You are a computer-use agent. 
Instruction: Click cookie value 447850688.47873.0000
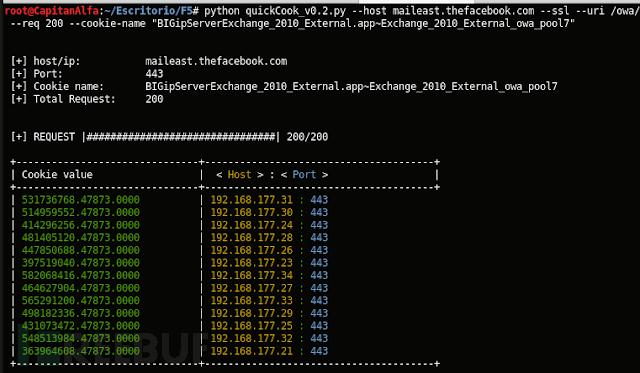tap(80, 250)
